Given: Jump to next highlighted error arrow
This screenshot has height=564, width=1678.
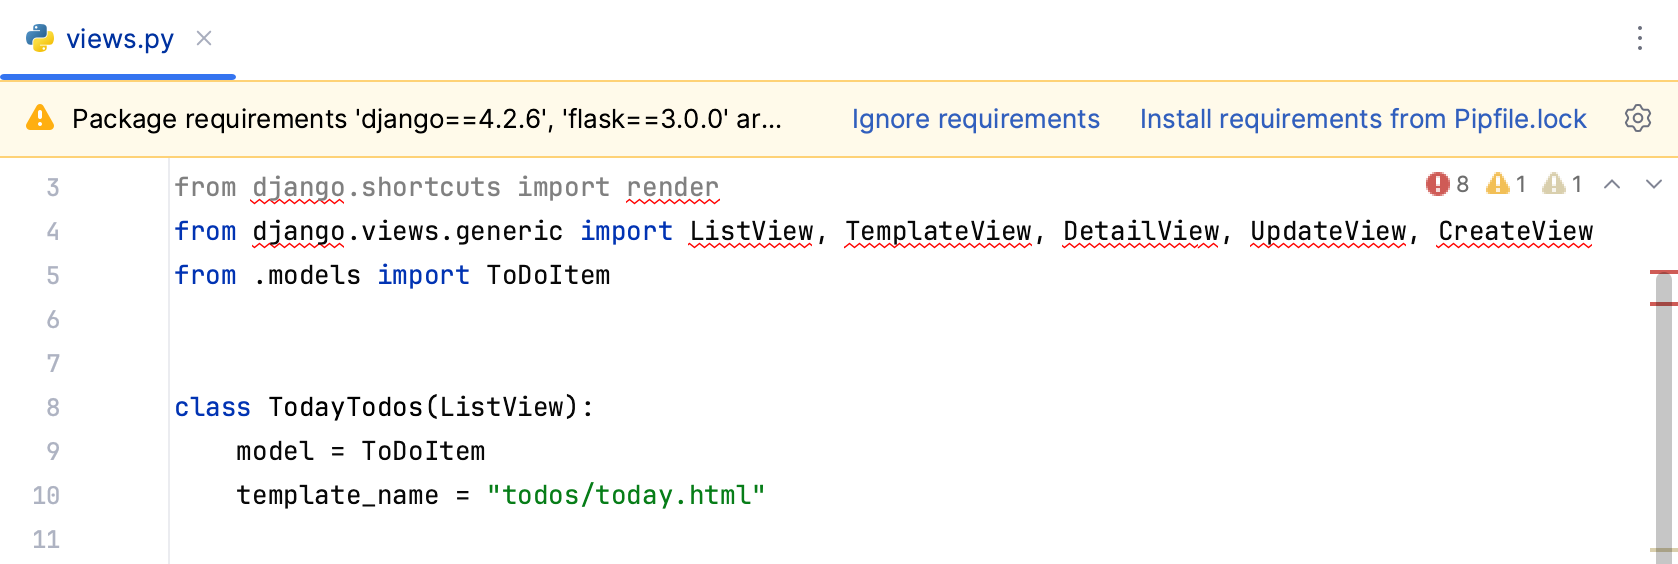Looking at the screenshot, I should click(x=1653, y=184).
